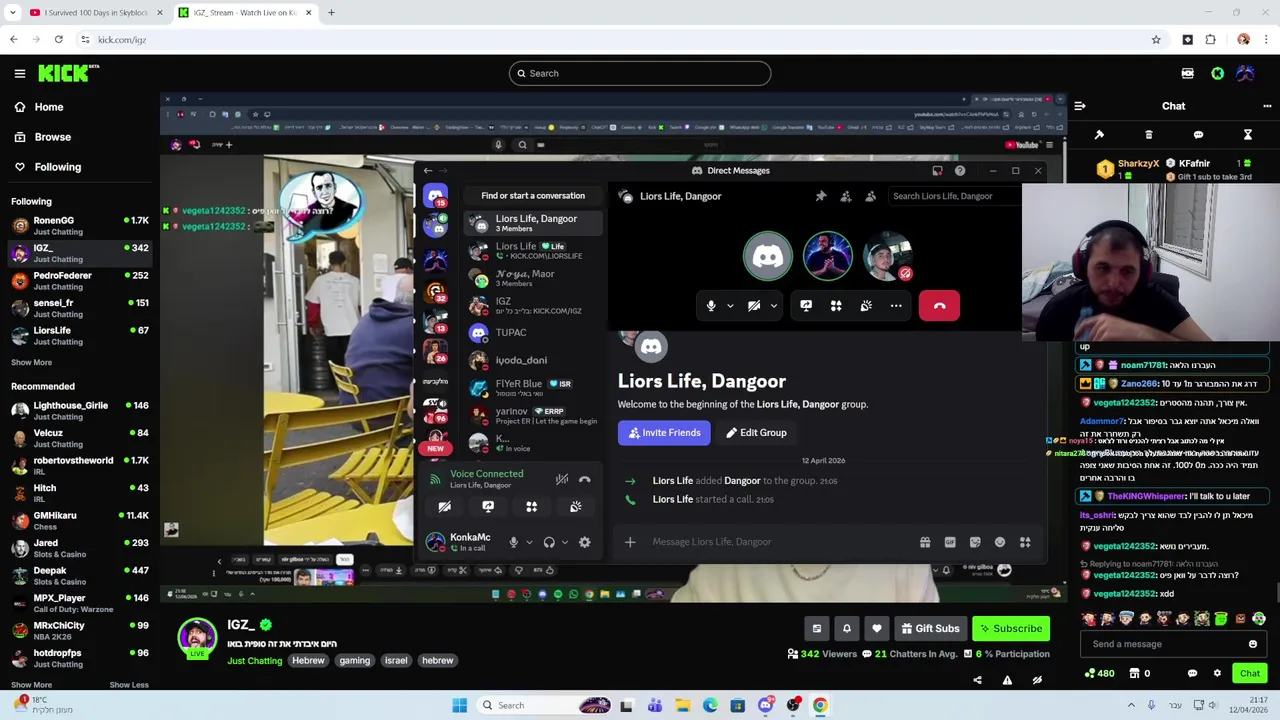
Task: Click the Gift Subs button
Action: [930, 628]
